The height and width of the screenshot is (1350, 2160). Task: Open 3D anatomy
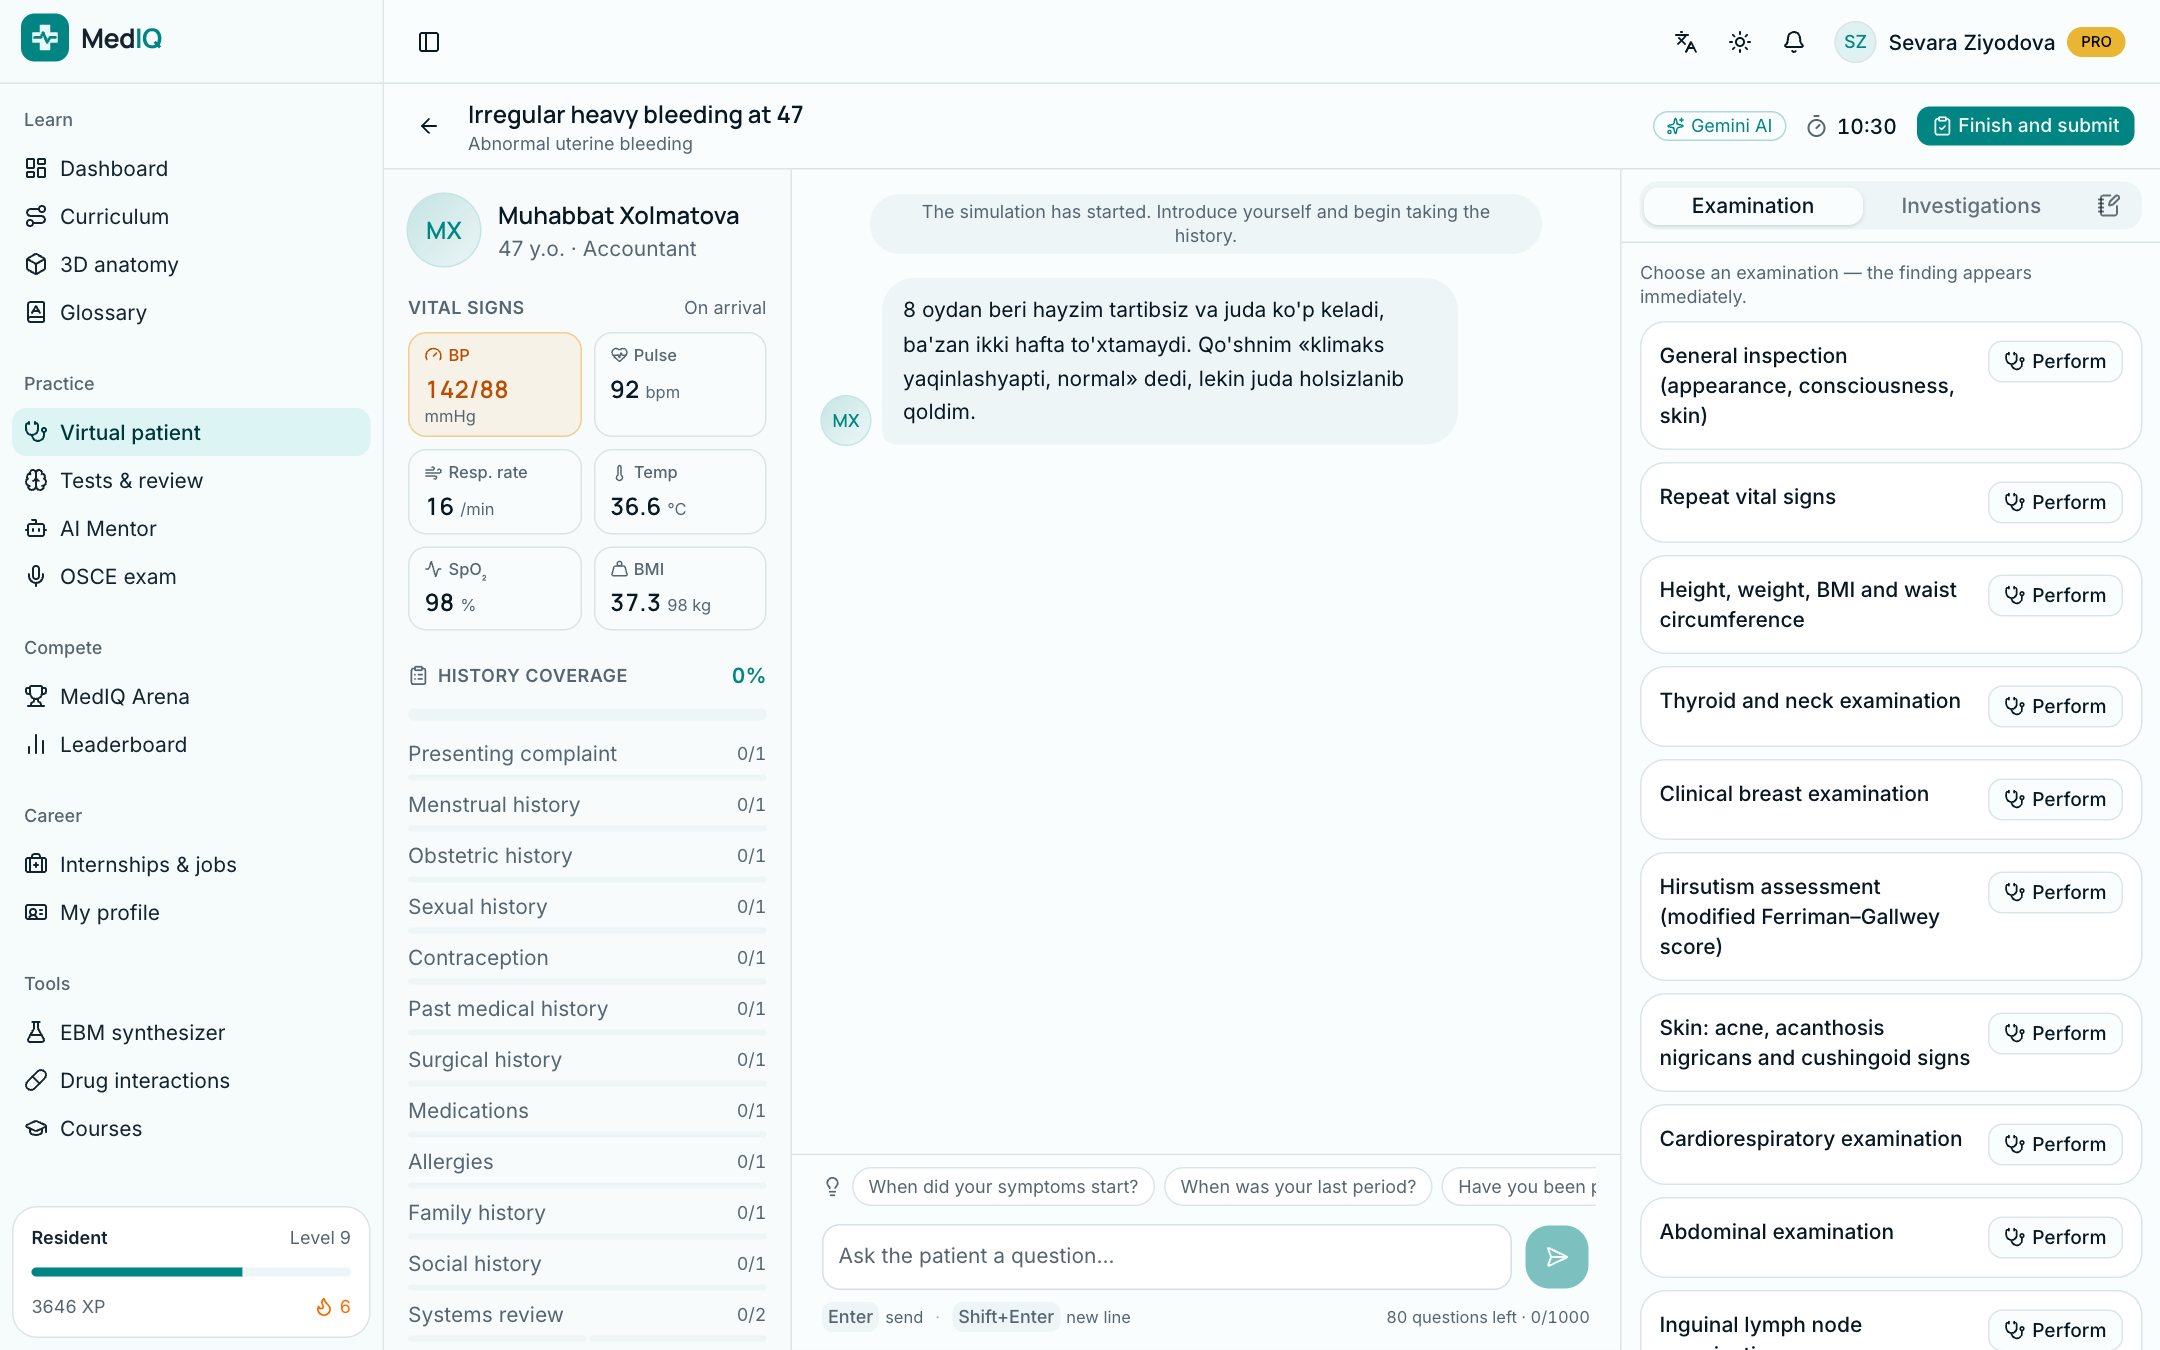191,264
